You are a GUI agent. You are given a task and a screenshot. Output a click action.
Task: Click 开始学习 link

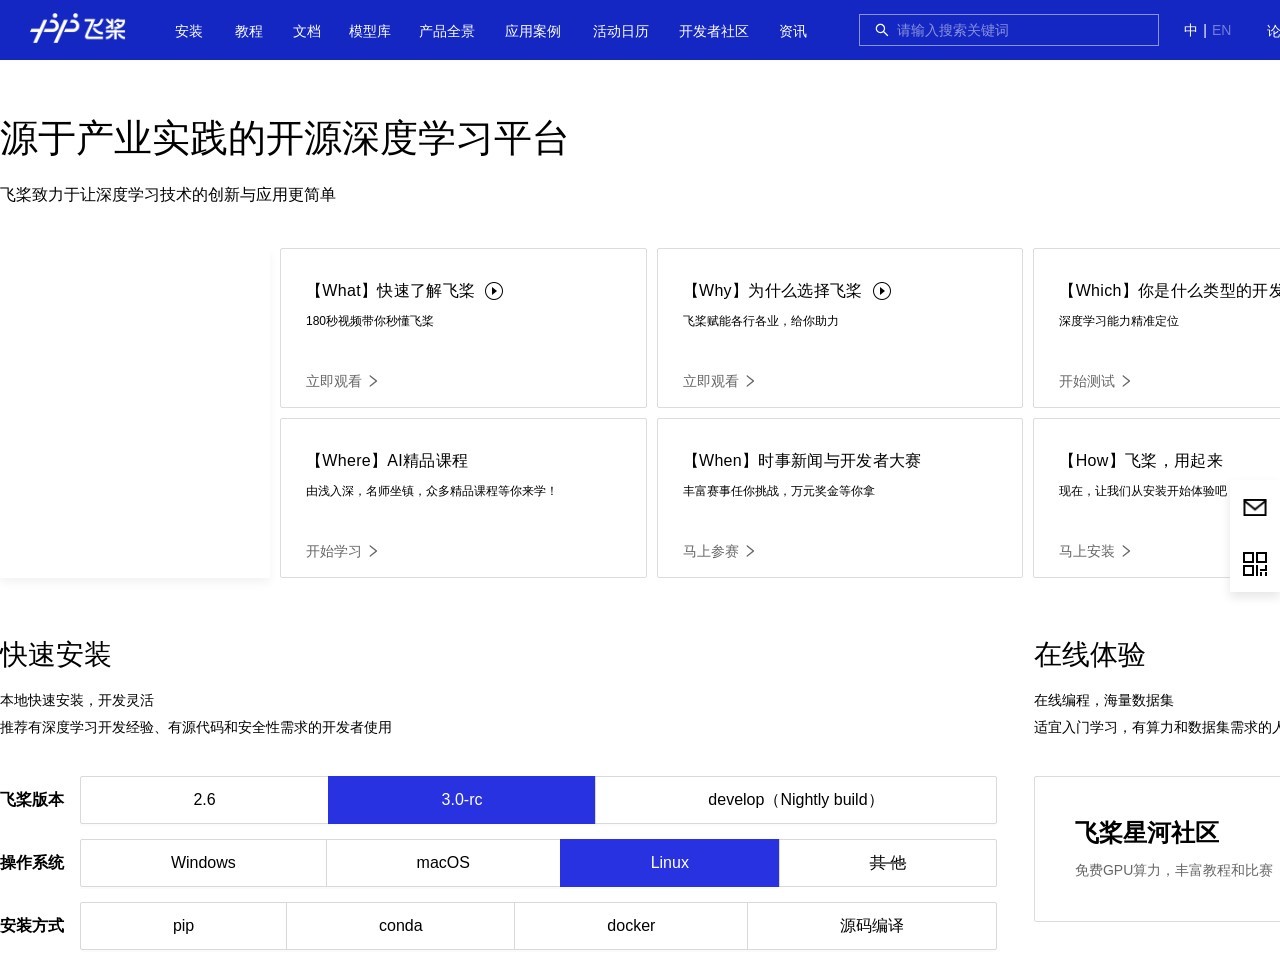pyautogui.click(x=334, y=551)
